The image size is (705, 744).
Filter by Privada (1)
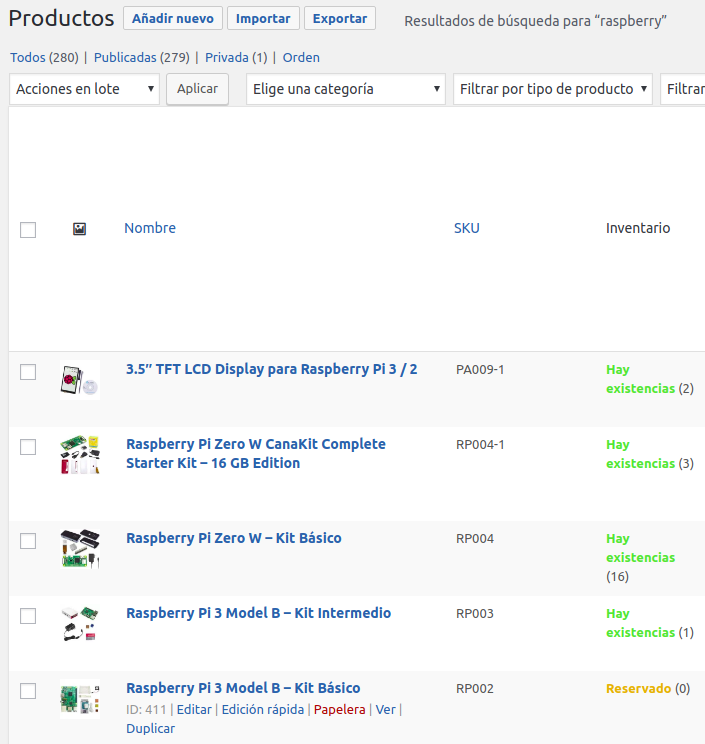click(236, 57)
